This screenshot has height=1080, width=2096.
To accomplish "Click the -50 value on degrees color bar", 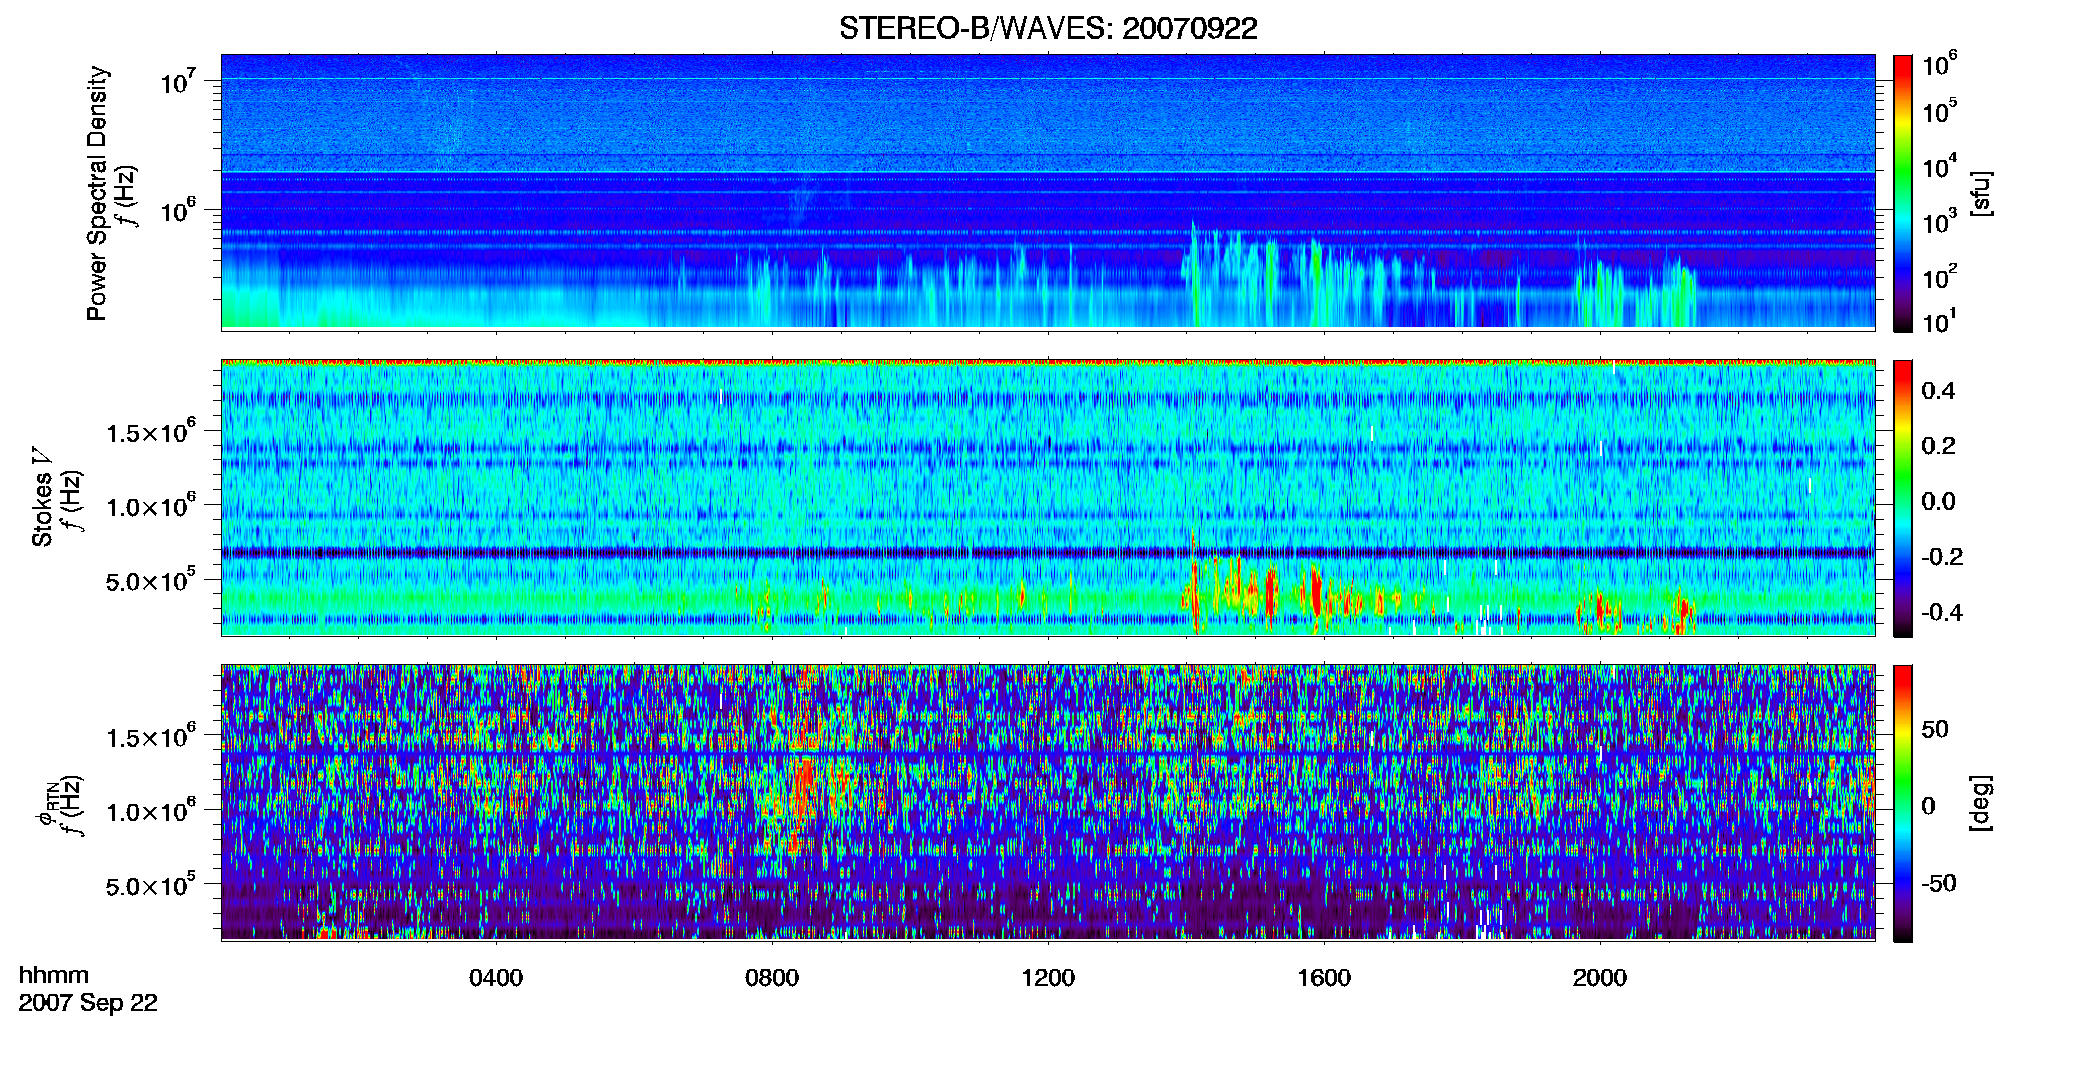I will click(1939, 883).
